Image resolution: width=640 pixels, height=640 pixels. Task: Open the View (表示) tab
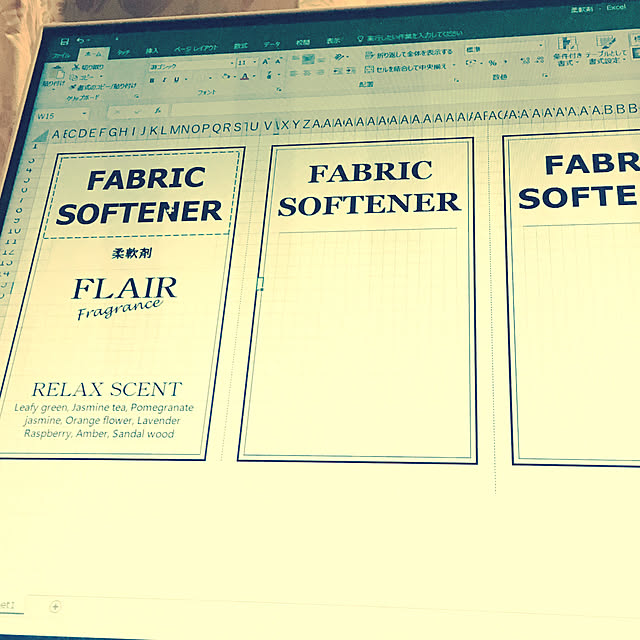click(333, 41)
